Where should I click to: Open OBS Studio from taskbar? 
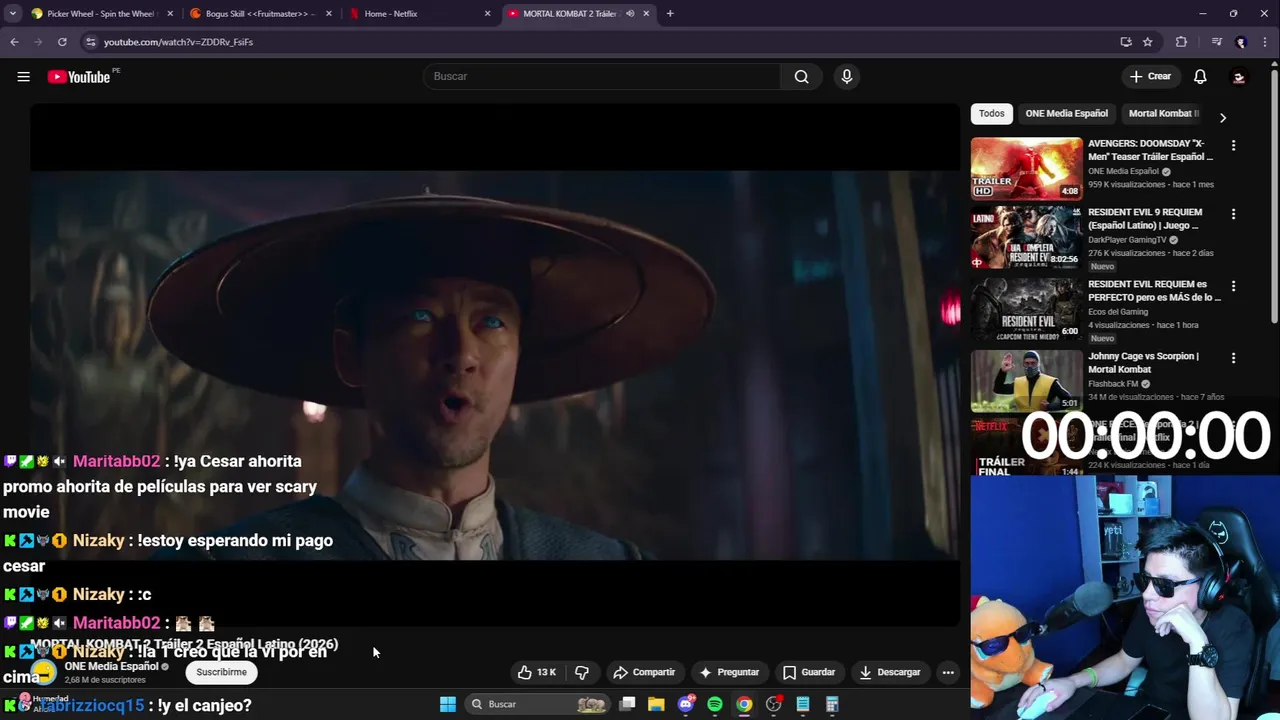coord(774,704)
